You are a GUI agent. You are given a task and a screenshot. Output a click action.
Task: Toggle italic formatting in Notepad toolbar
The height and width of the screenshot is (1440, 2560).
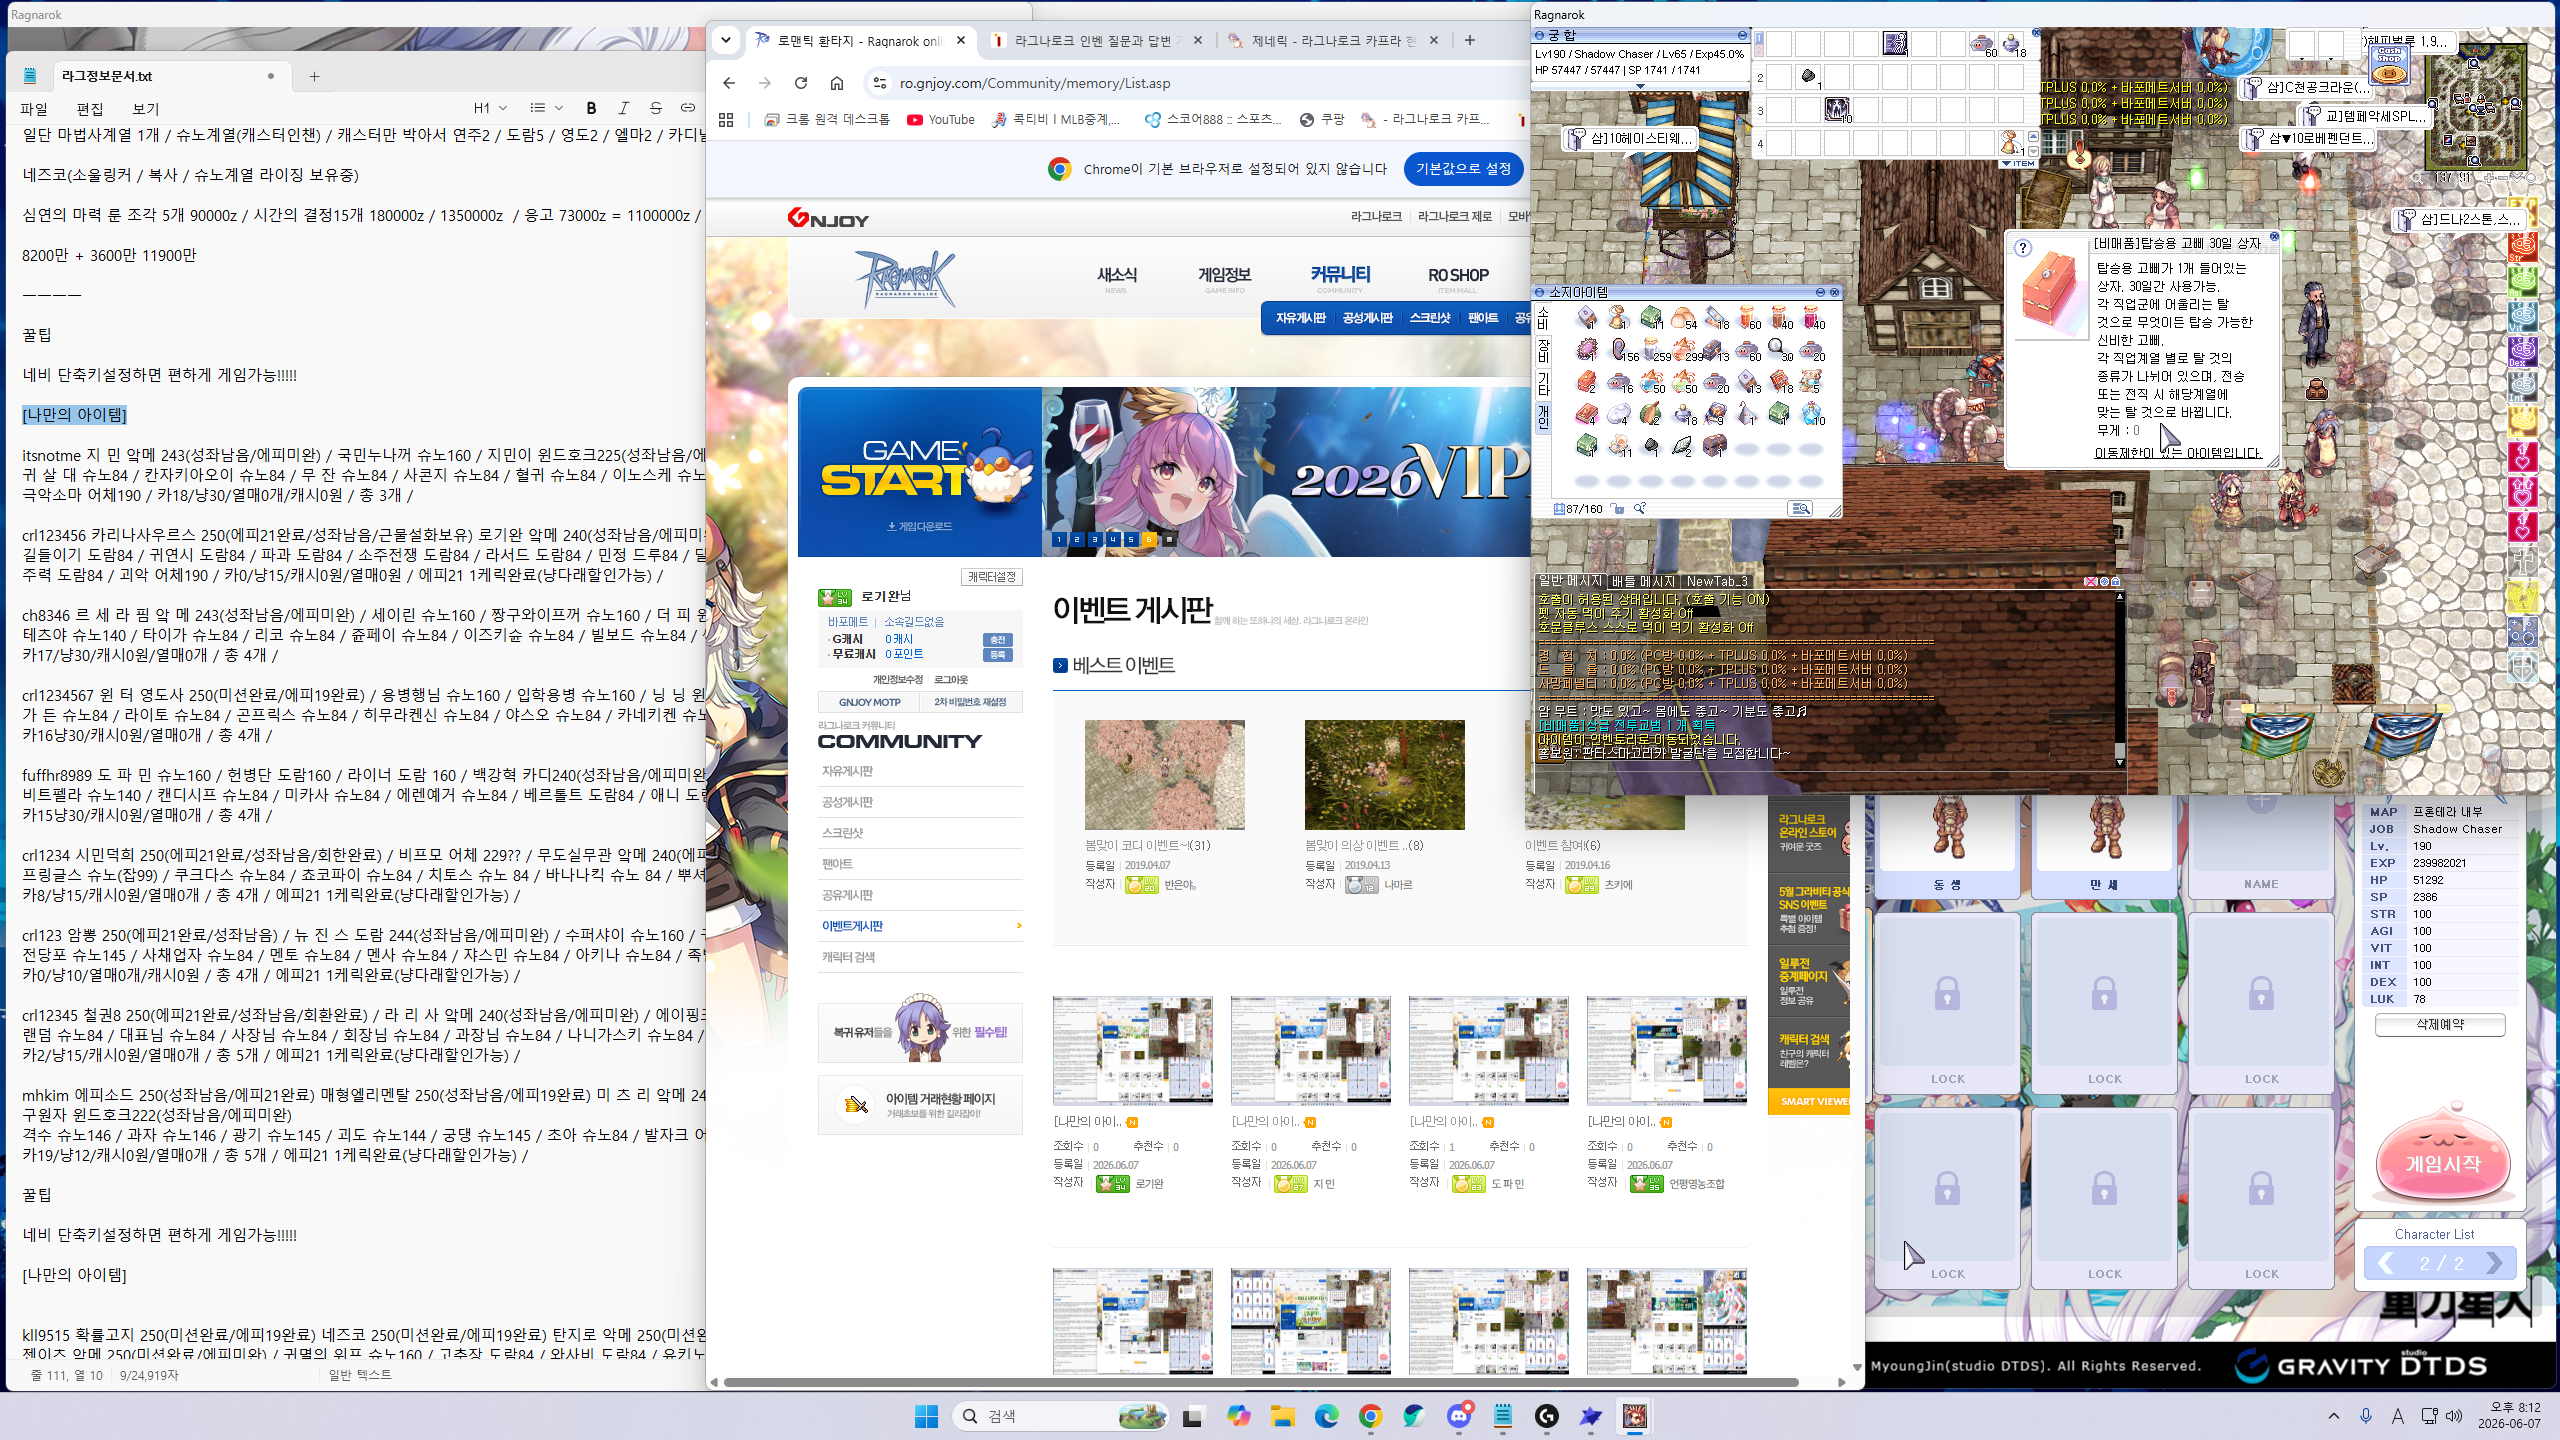point(623,108)
